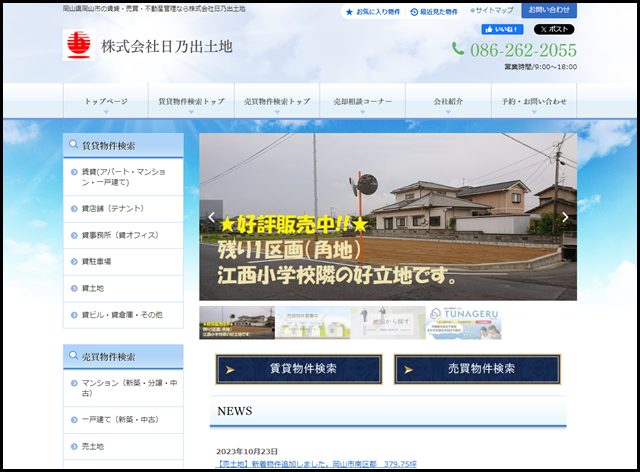Click the large 賃貸物件検索 banner button
The width and height of the screenshot is (640, 472).
click(x=299, y=369)
